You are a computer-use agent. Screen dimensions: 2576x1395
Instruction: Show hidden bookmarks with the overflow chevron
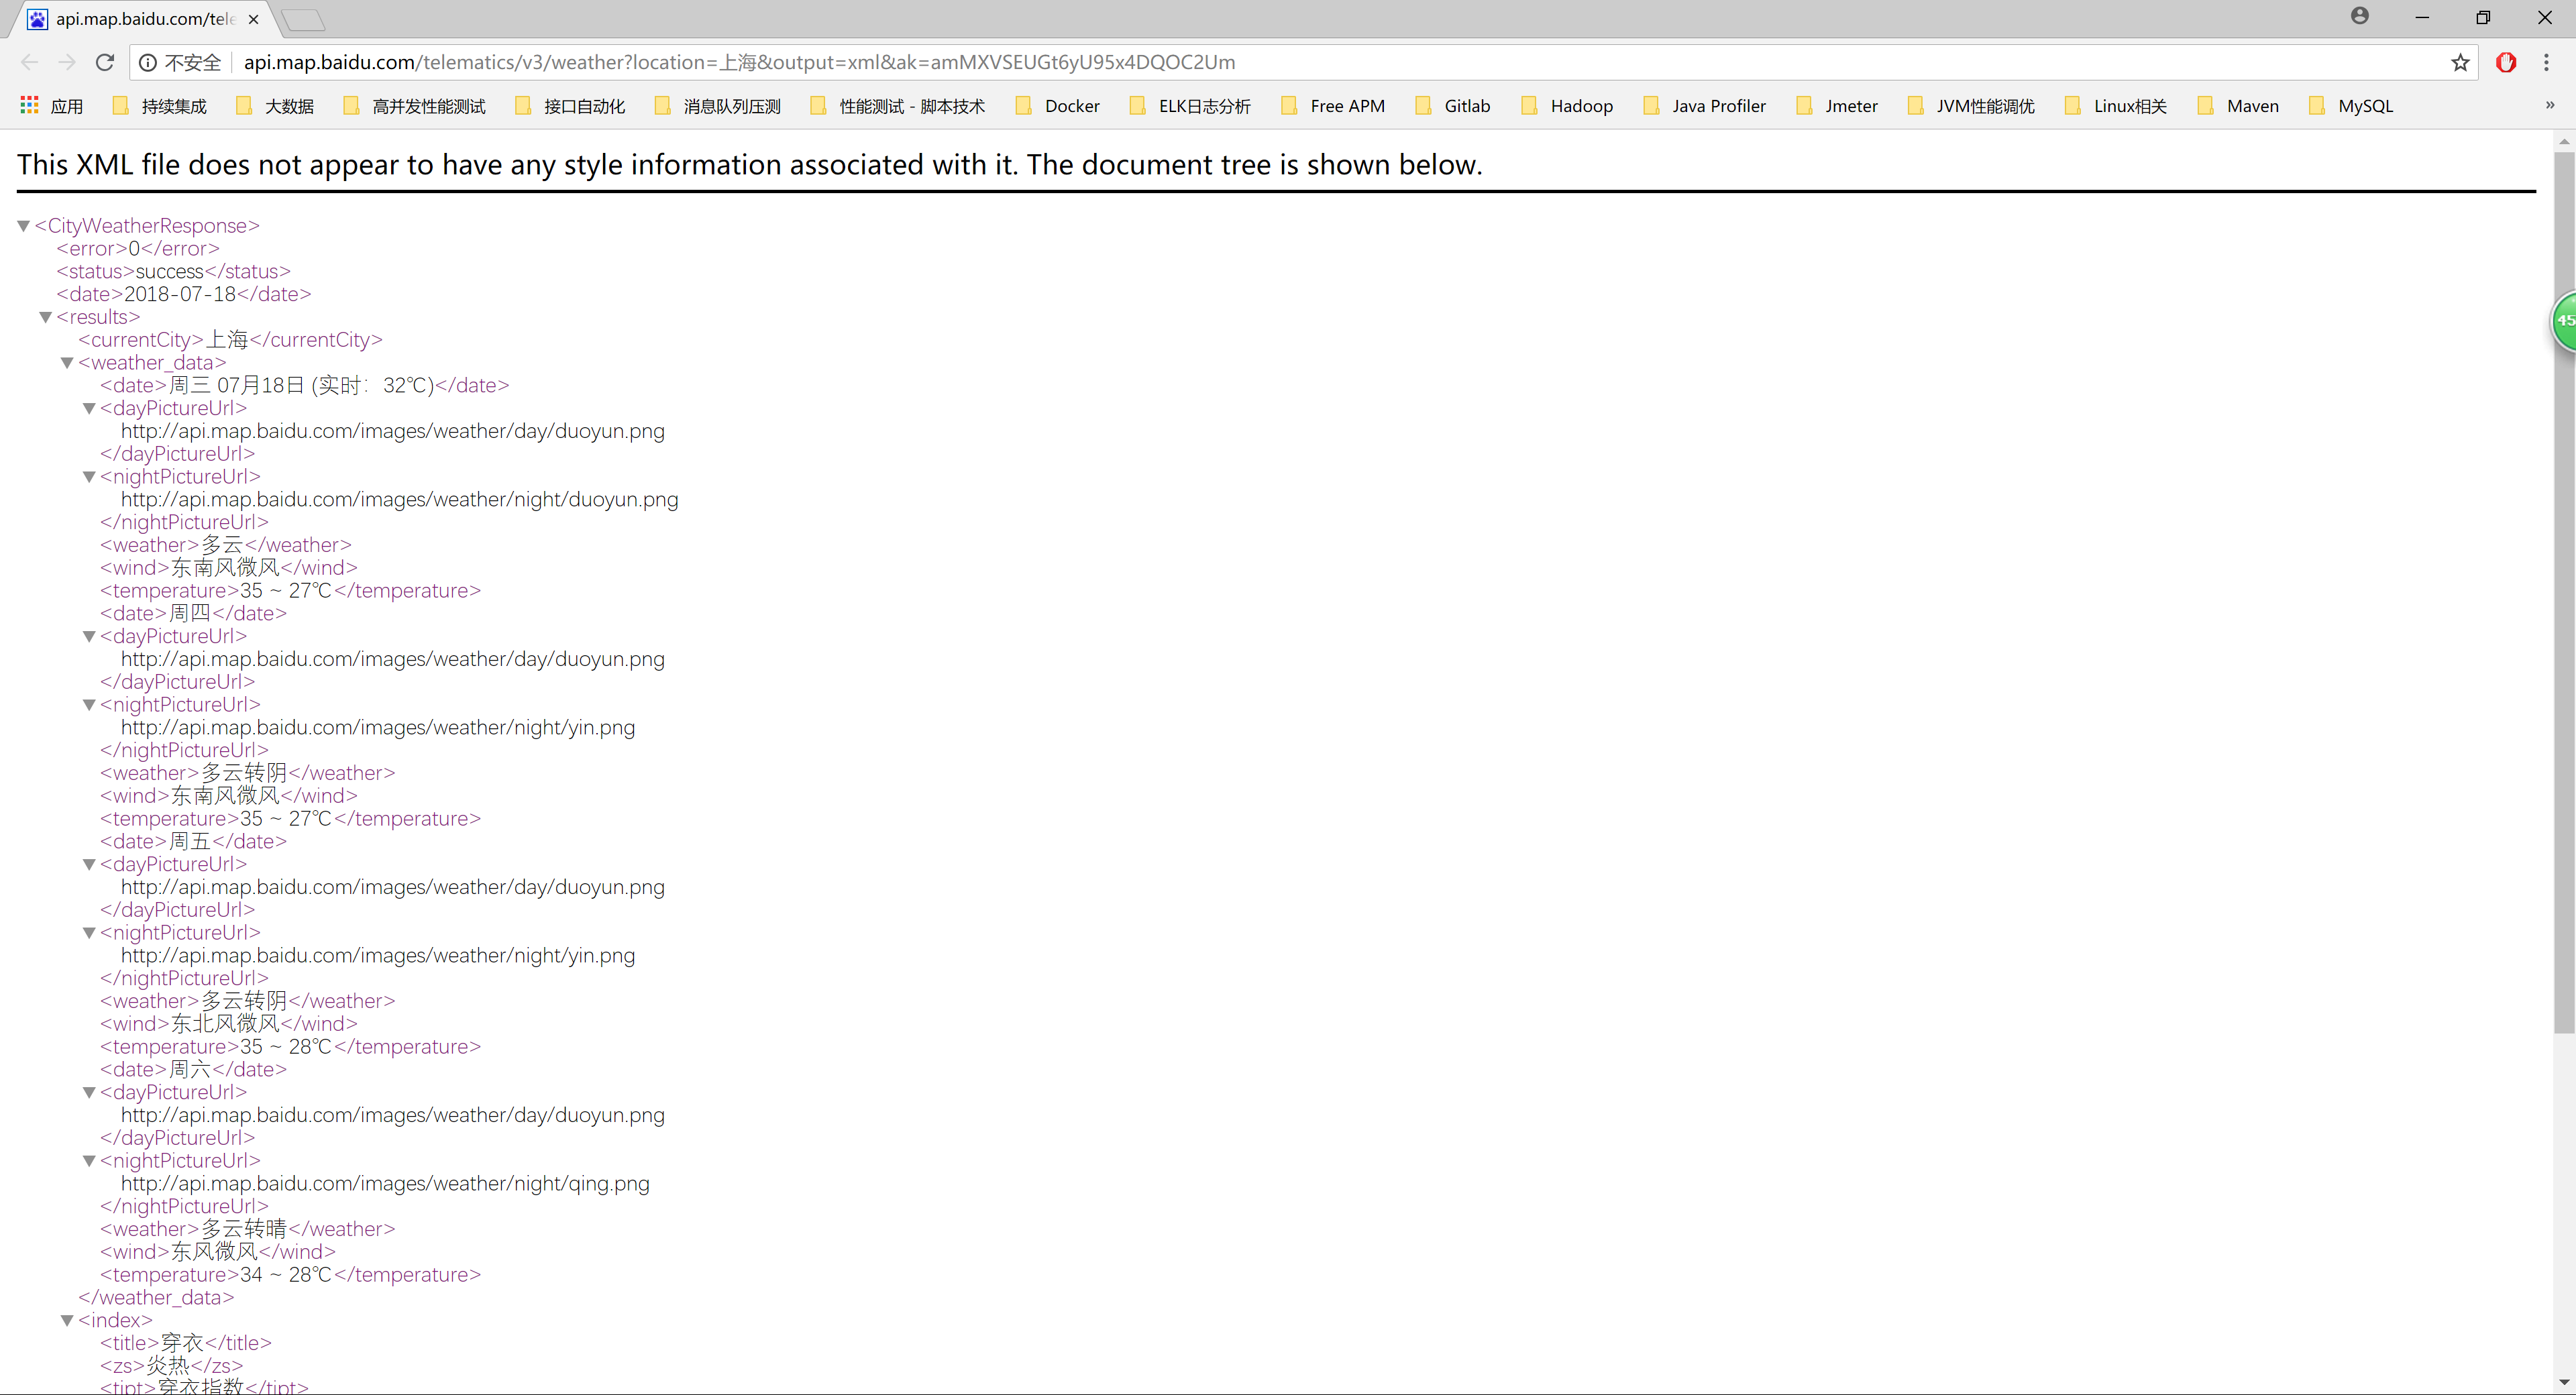[x=2549, y=105]
